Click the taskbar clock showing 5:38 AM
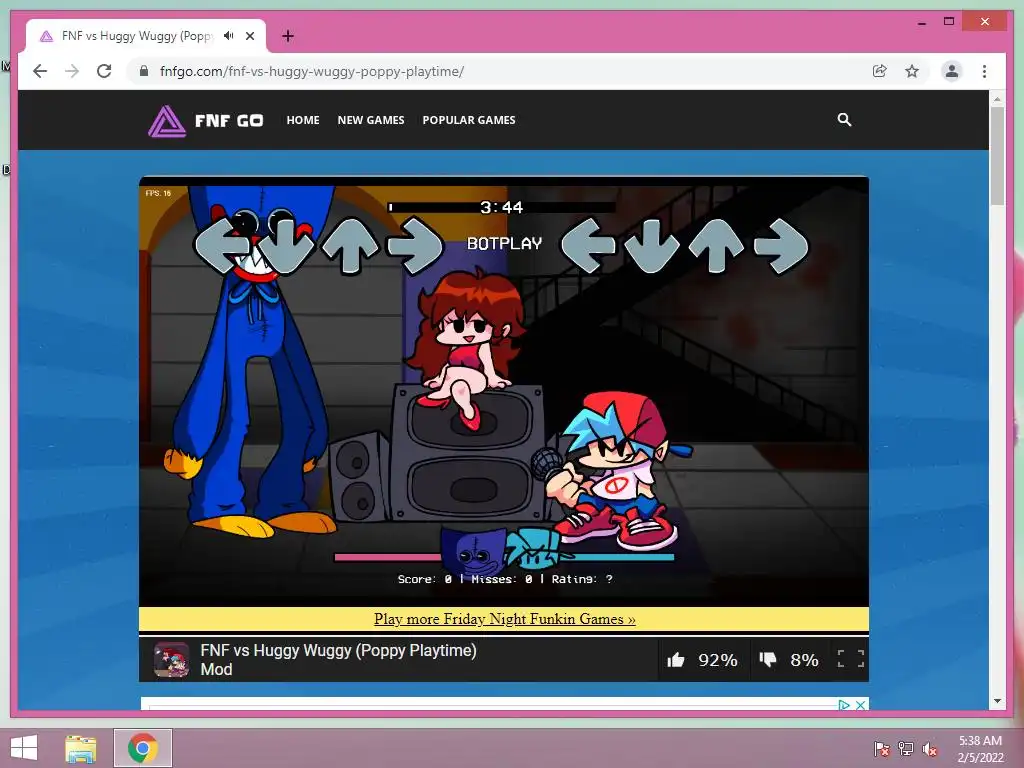Screen dimensions: 1024x768 (980, 748)
